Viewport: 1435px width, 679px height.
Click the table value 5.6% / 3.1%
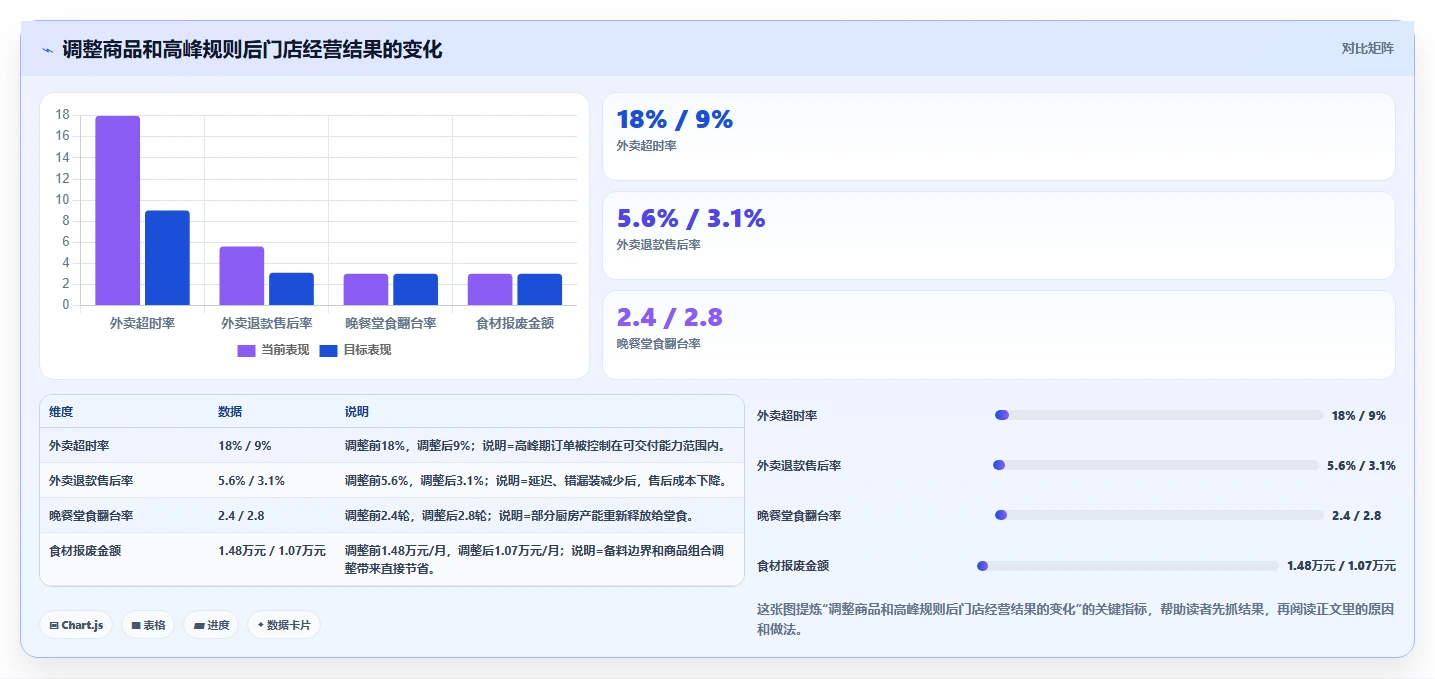point(251,481)
